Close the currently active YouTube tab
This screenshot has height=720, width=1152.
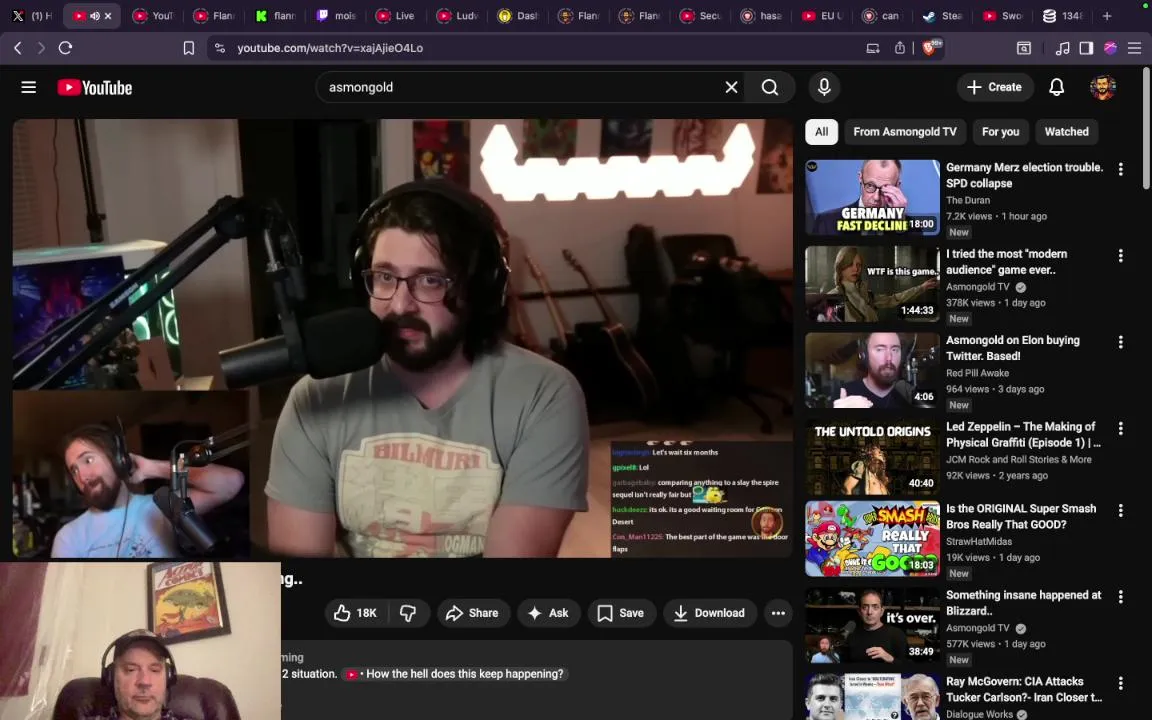[108, 15]
